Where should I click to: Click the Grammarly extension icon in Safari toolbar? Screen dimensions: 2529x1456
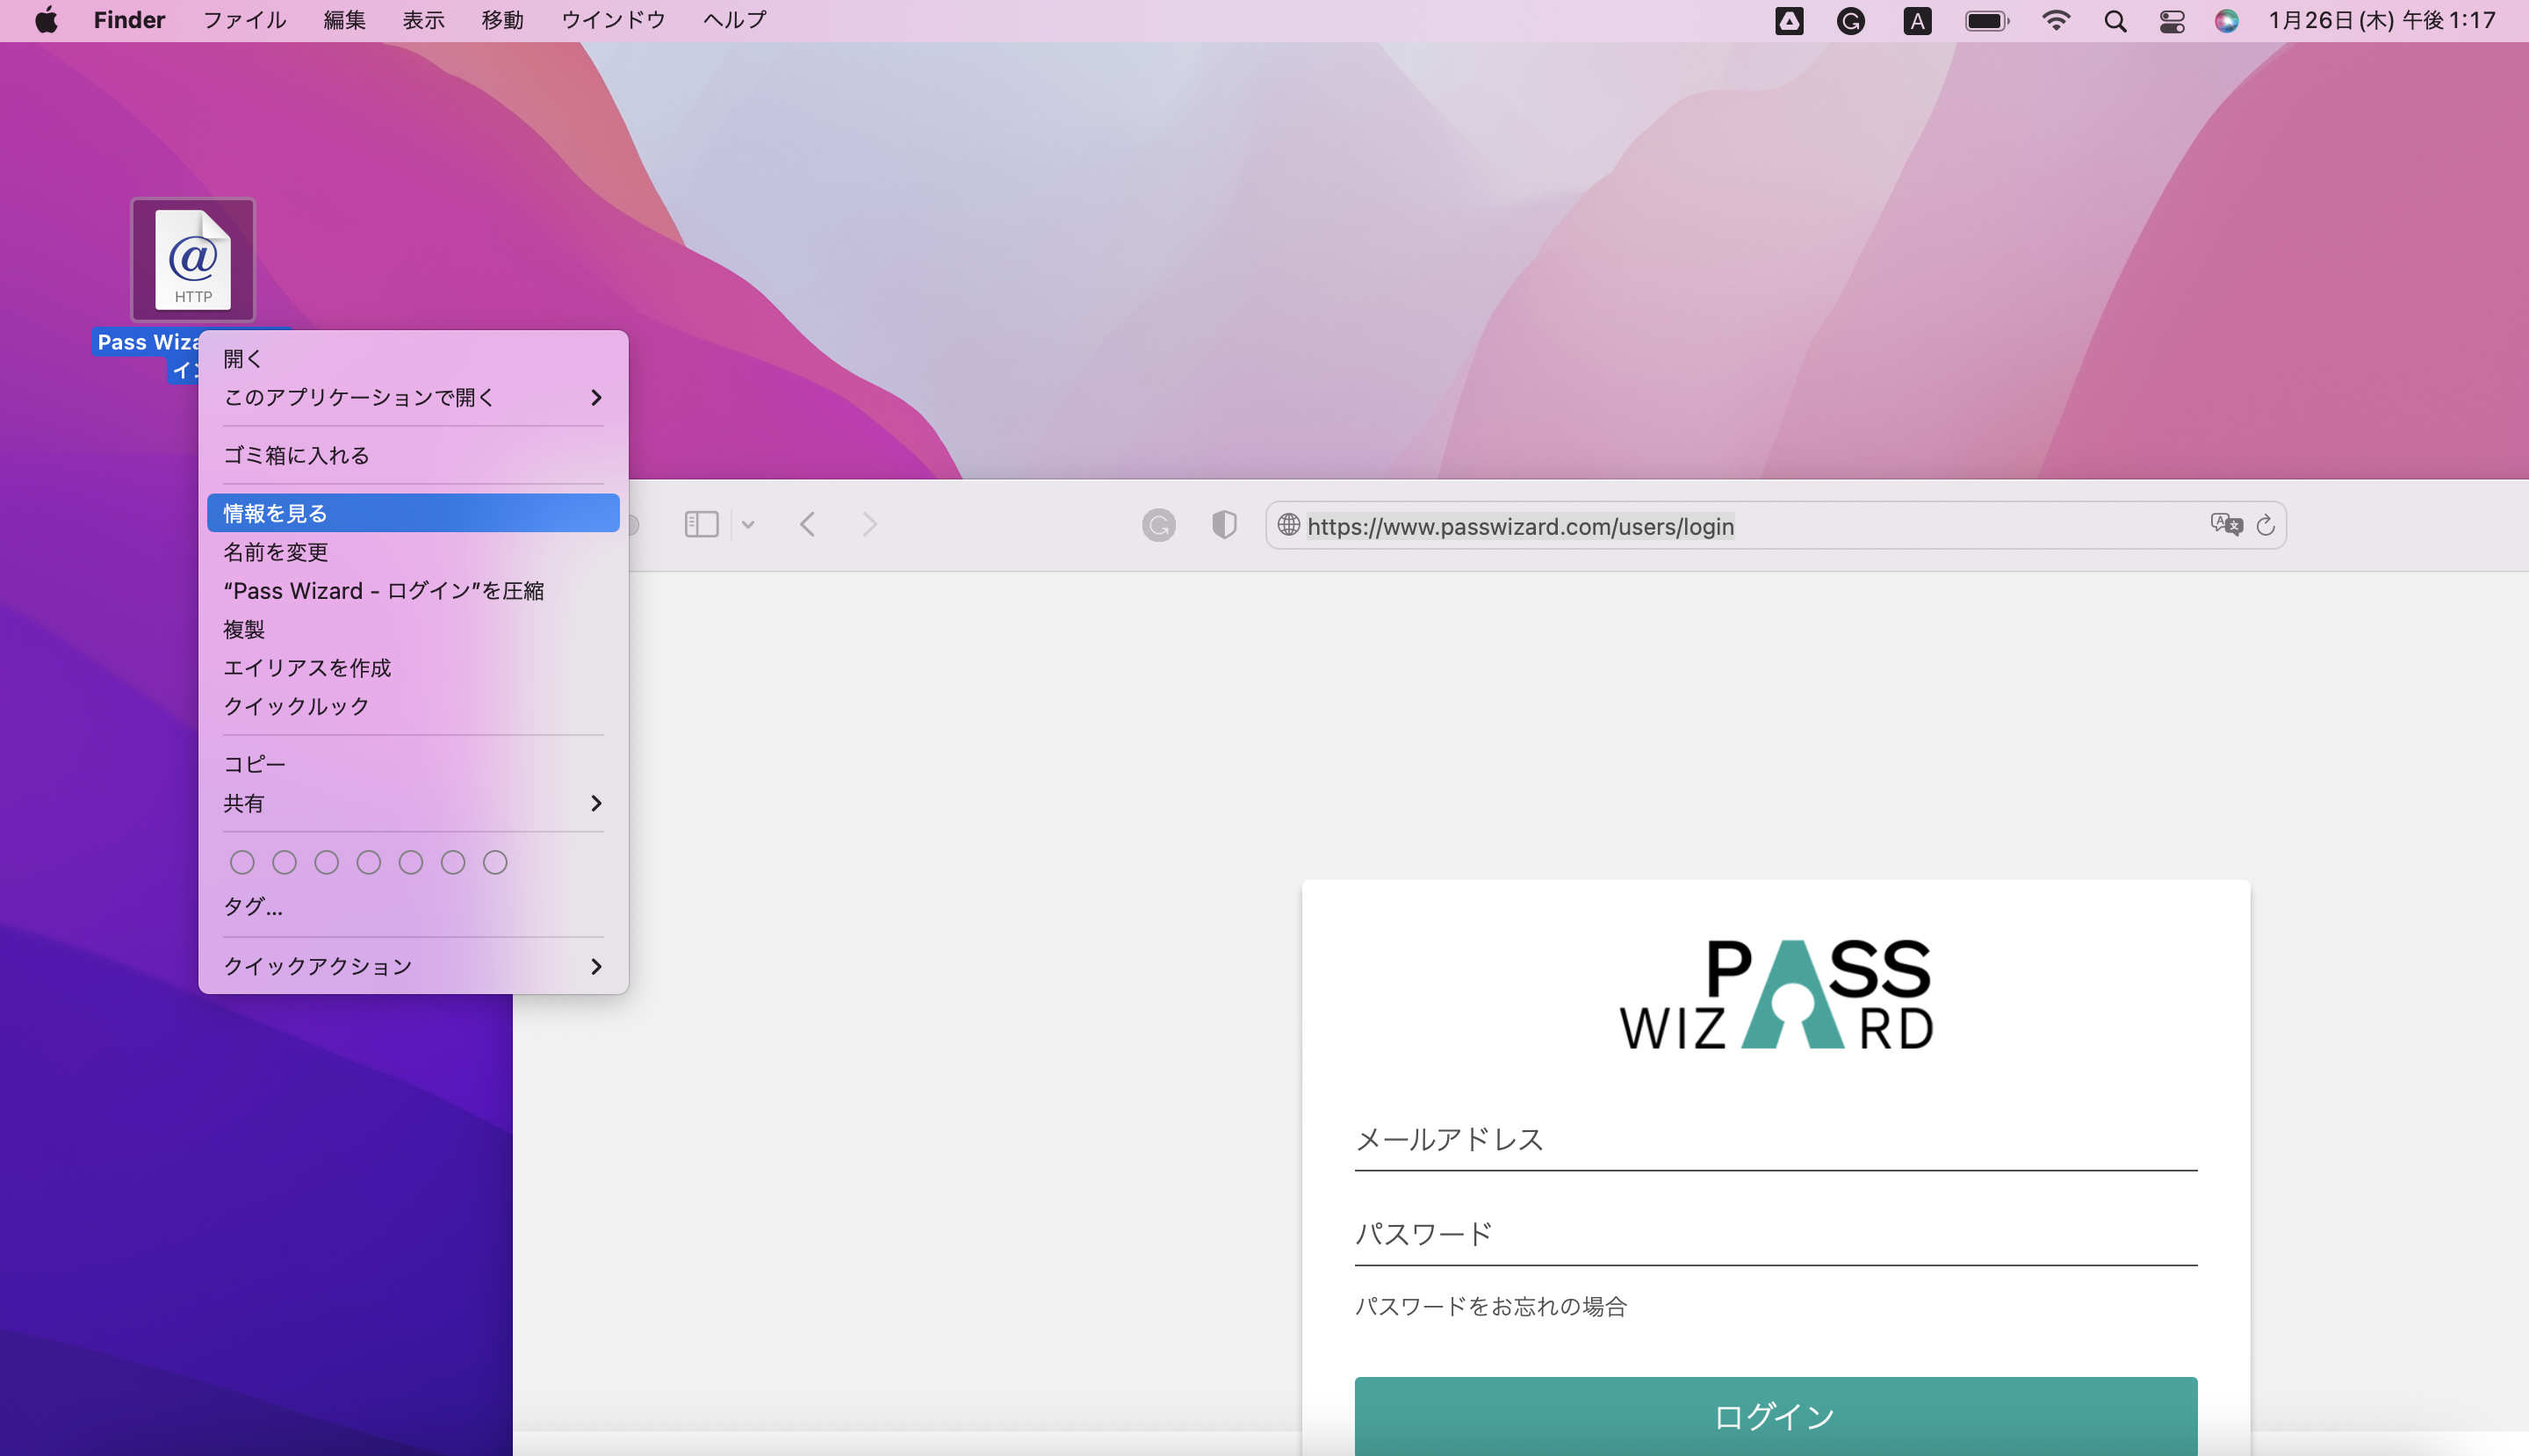1158,524
